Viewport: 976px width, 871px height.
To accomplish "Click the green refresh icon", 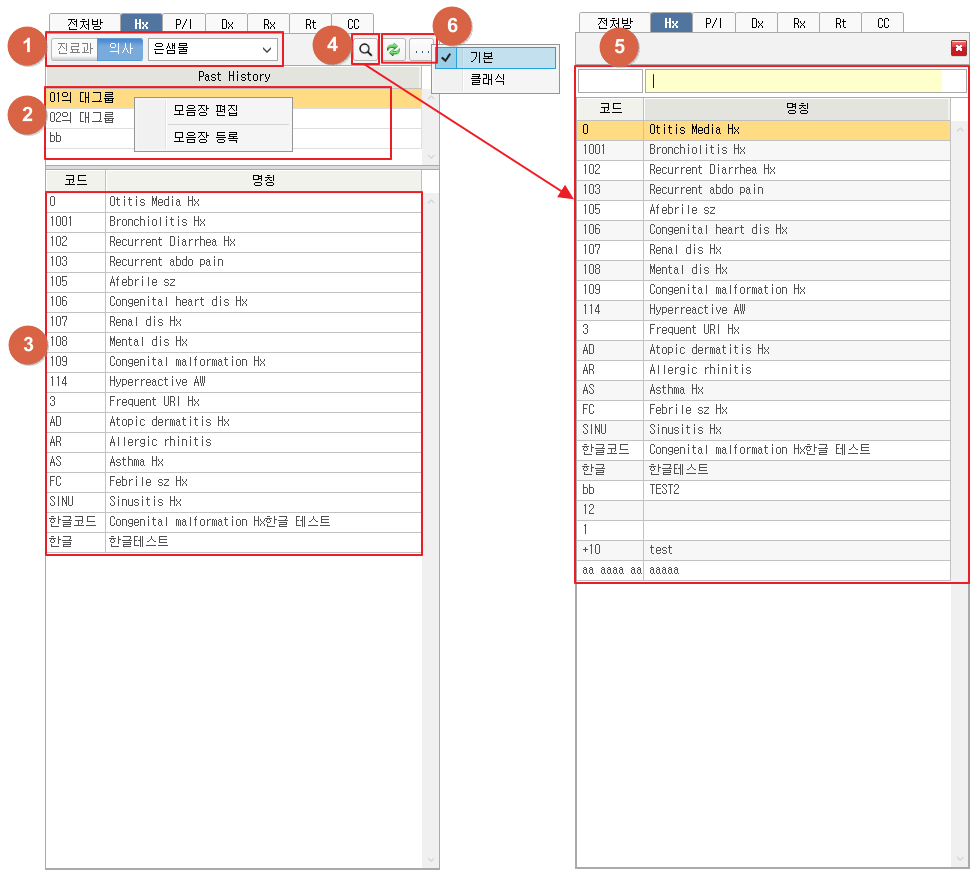I will click(395, 49).
